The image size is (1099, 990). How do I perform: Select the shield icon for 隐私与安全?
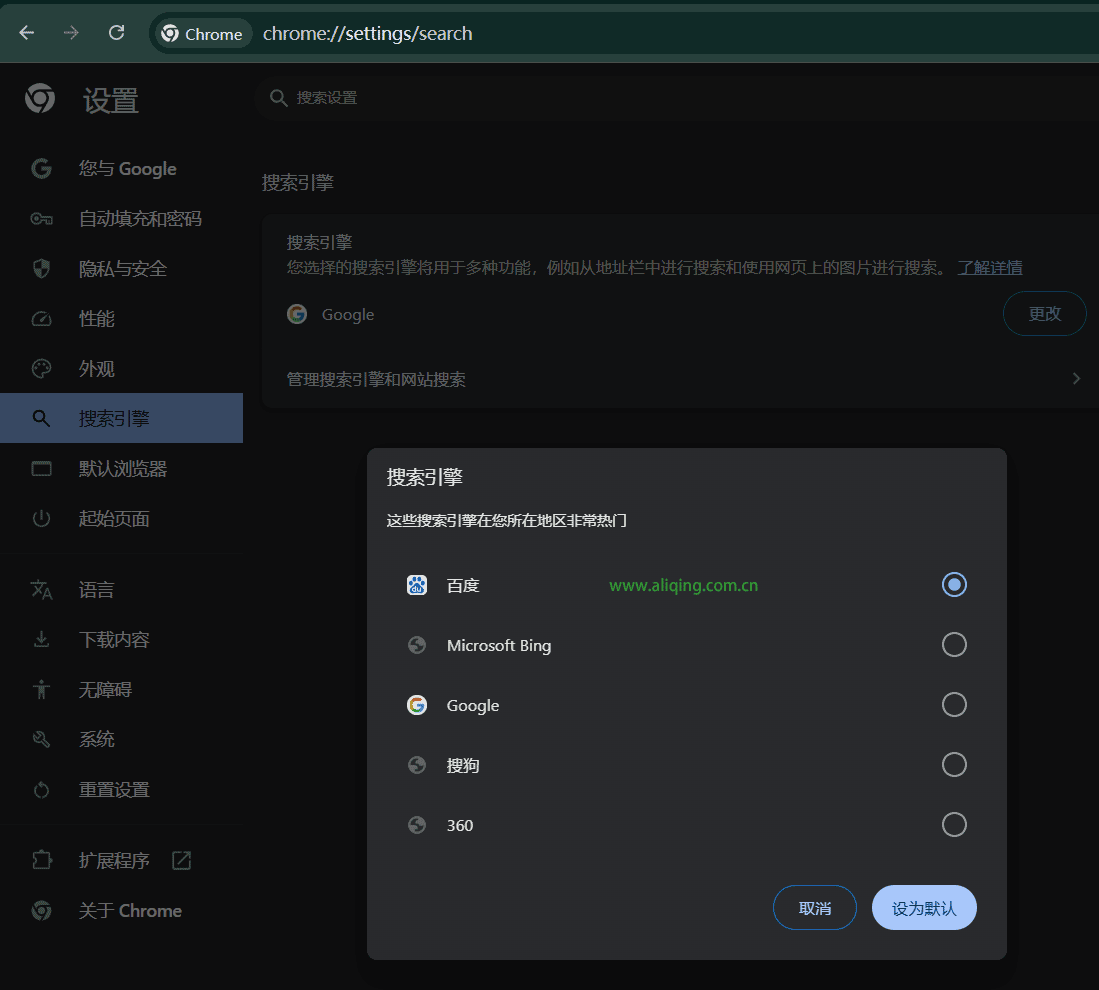pyautogui.click(x=40, y=268)
